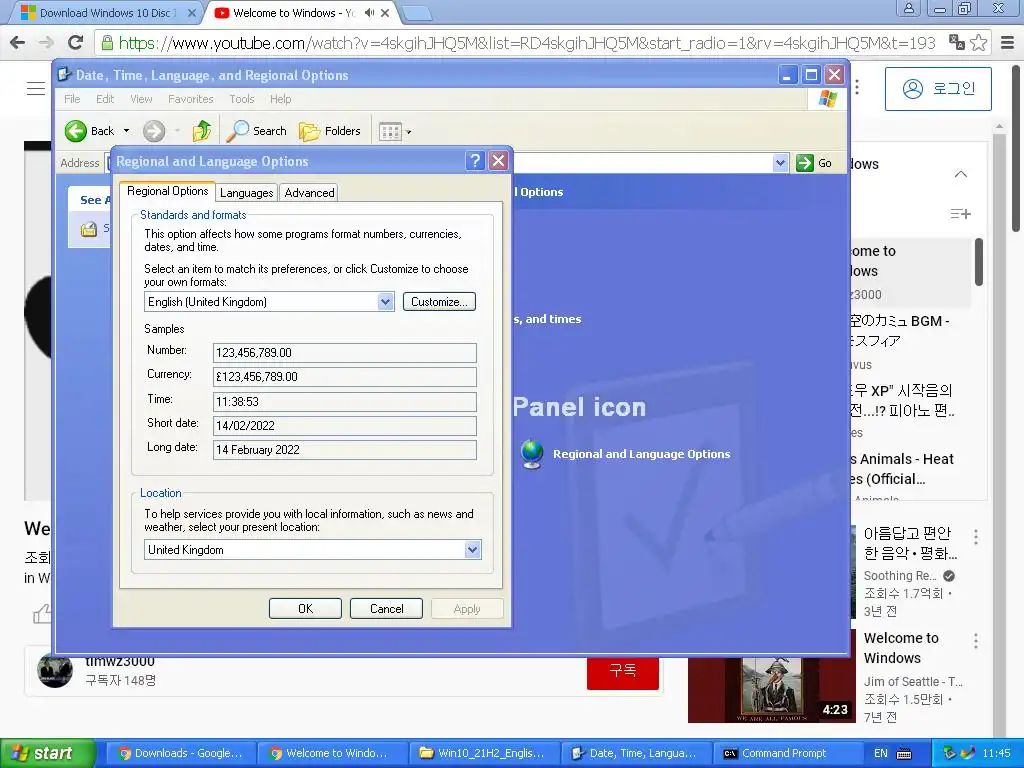Click the 11:45 taskbar clock
The height and width of the screenshot is (768, 1024).
[996, 754]
